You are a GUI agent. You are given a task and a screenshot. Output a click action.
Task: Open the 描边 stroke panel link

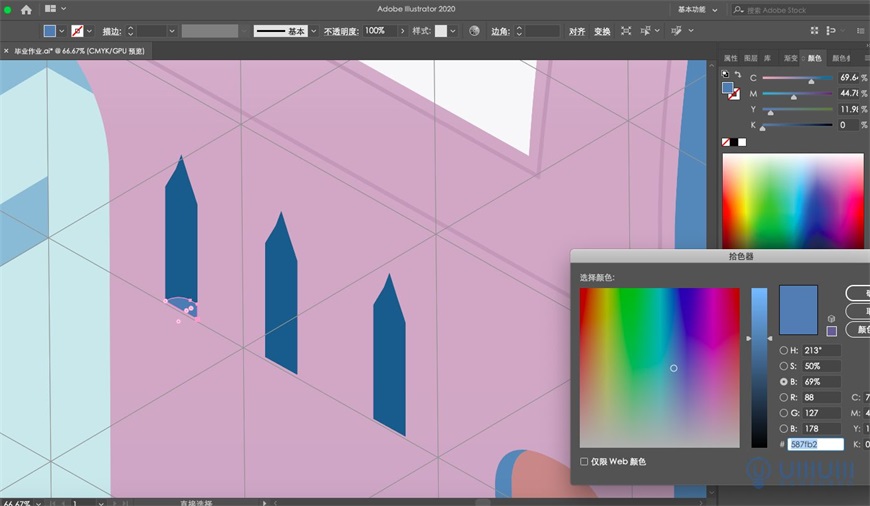112,32
